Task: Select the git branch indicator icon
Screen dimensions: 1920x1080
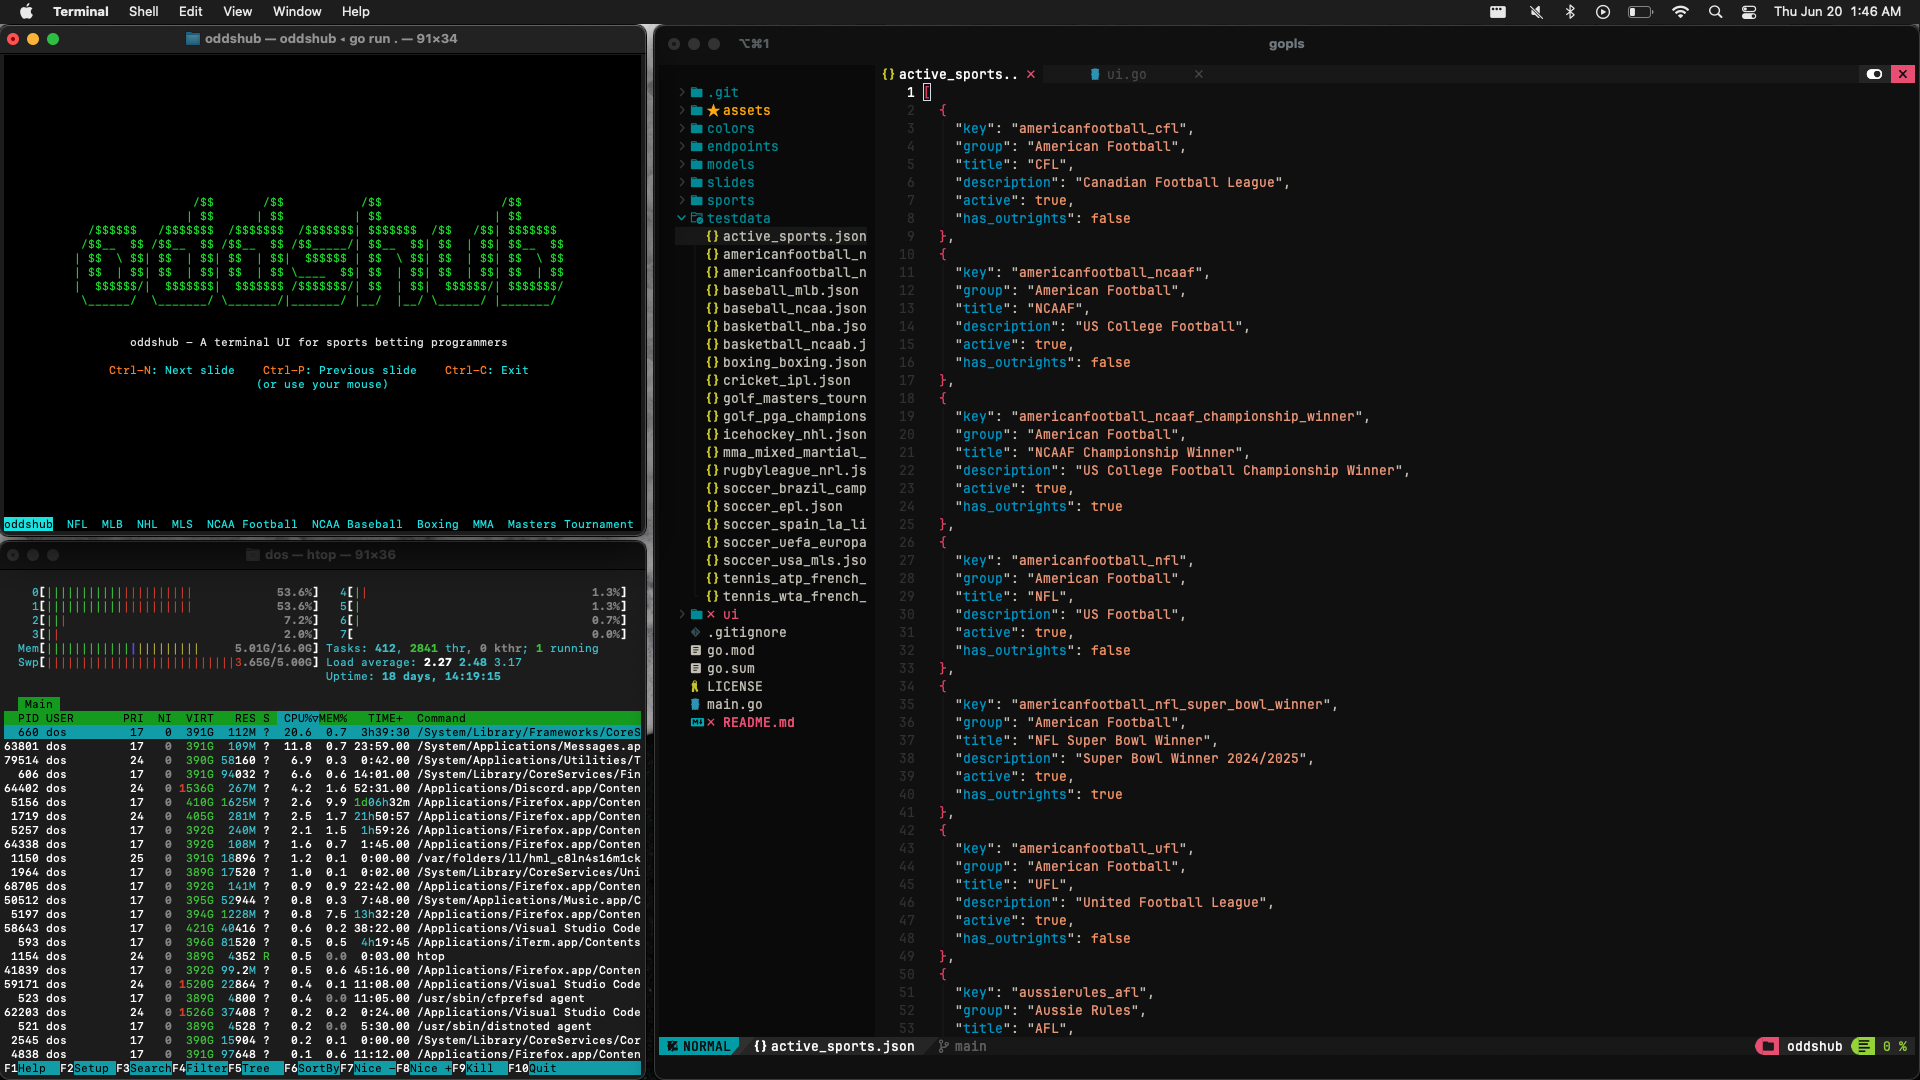Action: 943,1046
